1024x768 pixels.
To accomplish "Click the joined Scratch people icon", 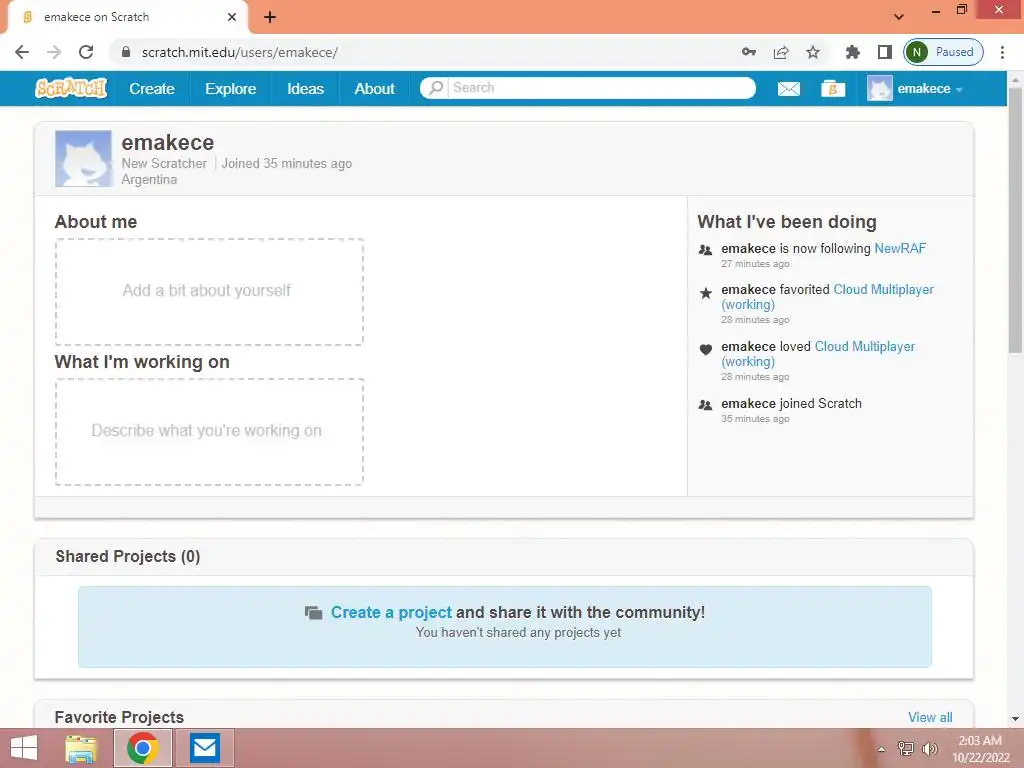I will pos(705,405).
